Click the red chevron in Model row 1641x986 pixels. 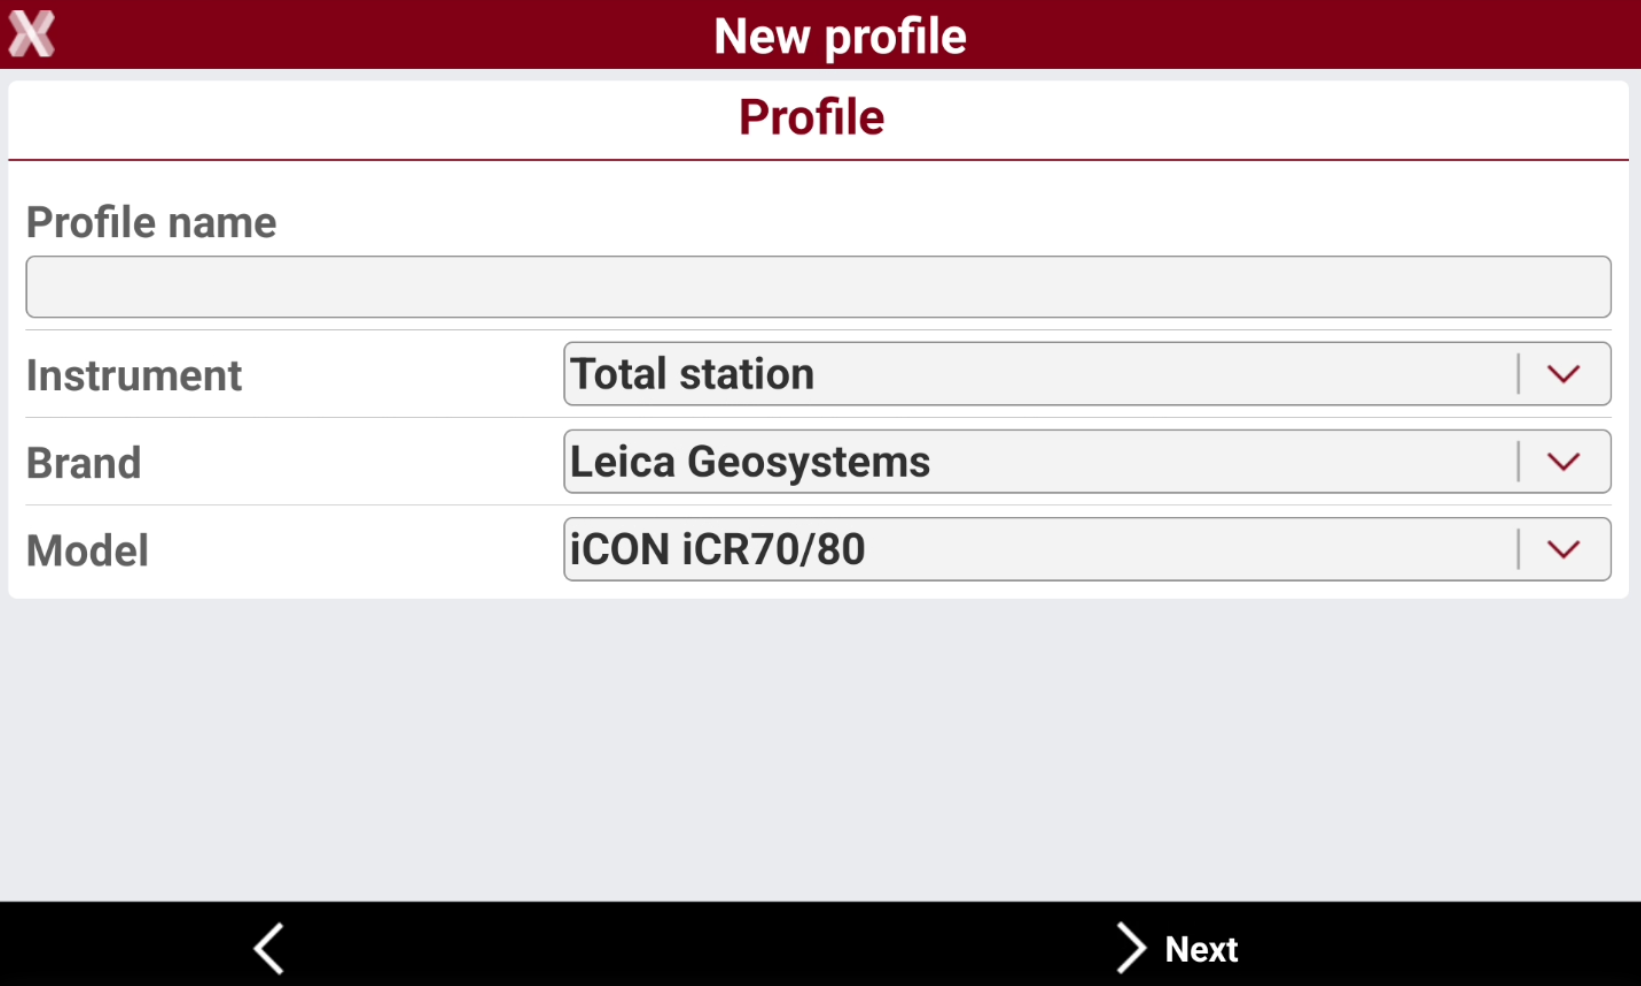tap(1563, 549)
